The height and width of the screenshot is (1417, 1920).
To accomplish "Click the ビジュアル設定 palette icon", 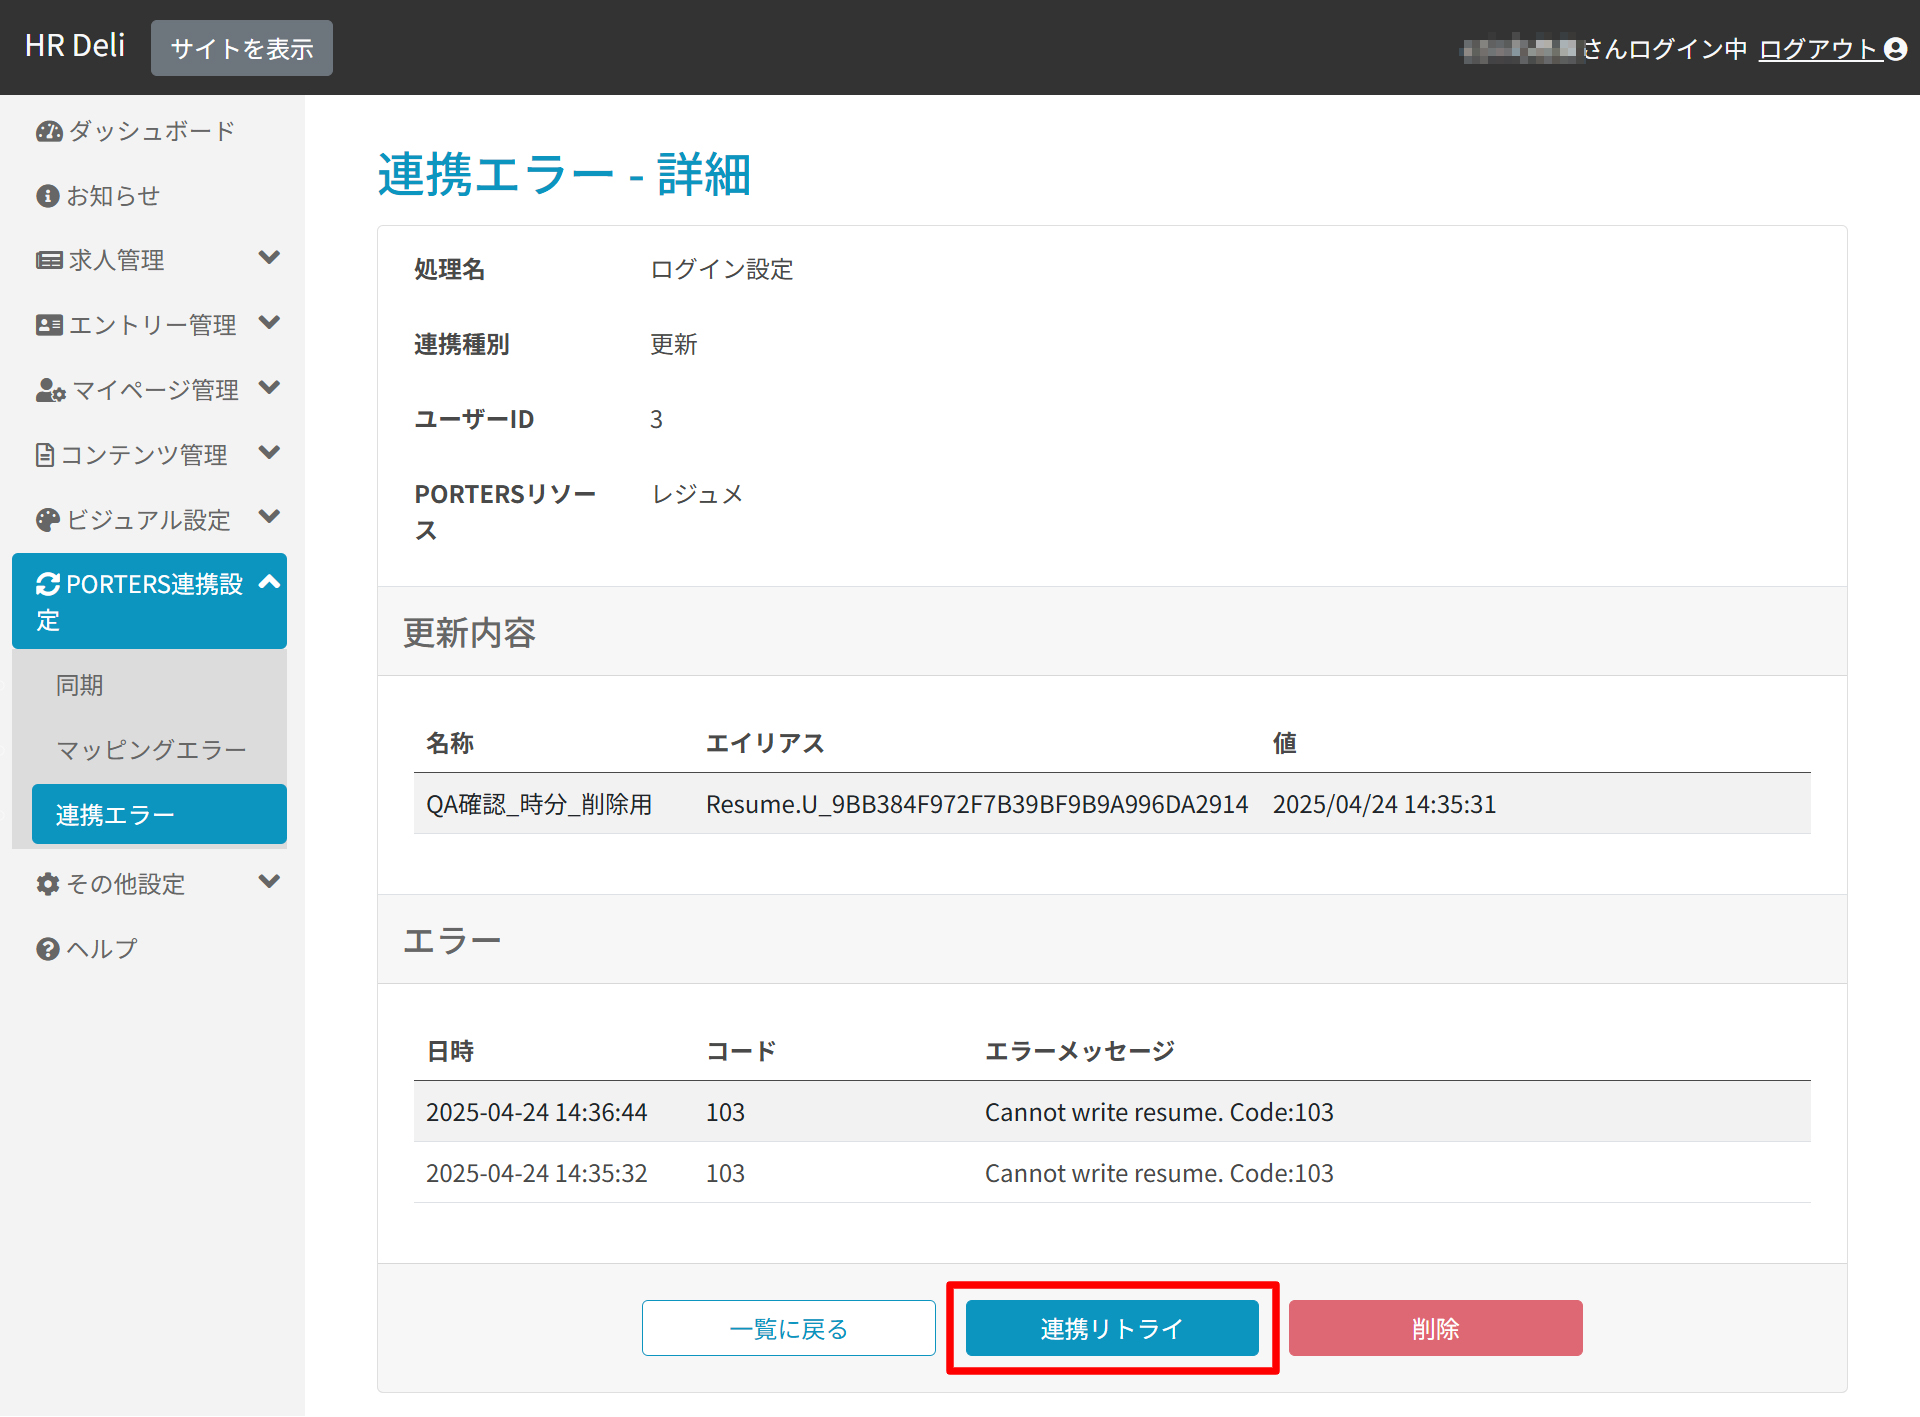I will 48,520.
